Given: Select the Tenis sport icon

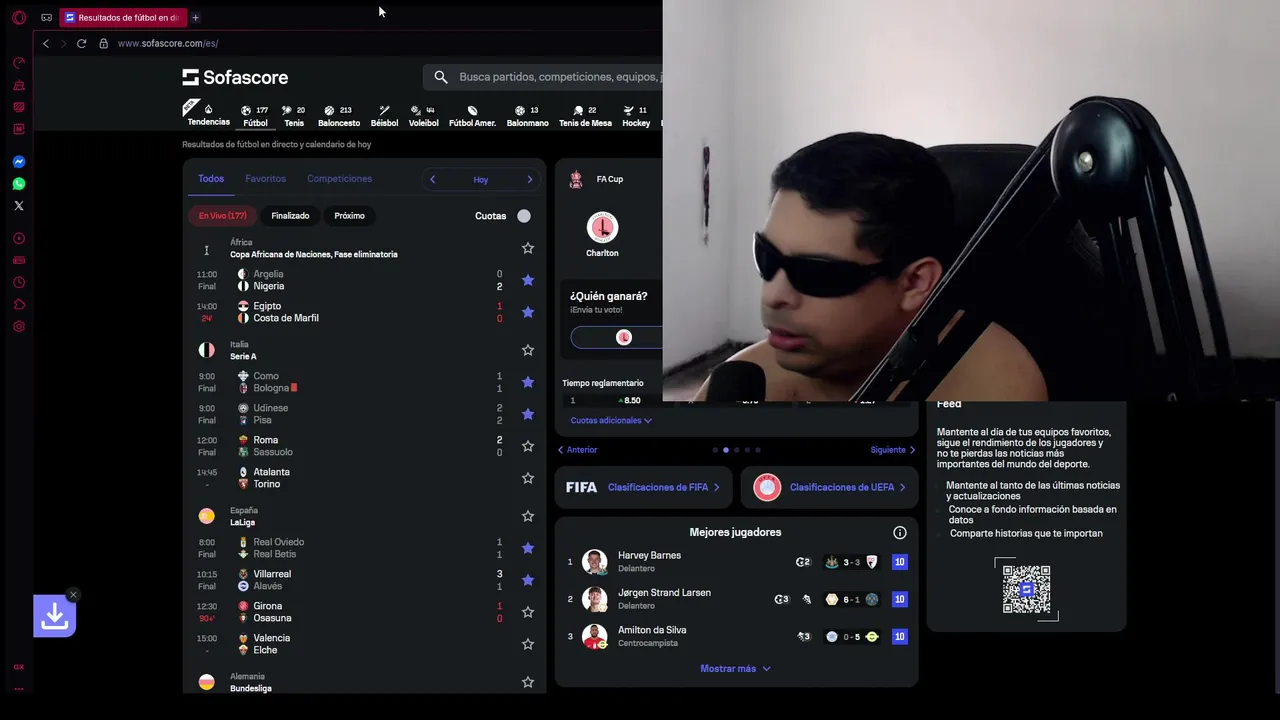Looking at the screenshot, I should point(294,116).
